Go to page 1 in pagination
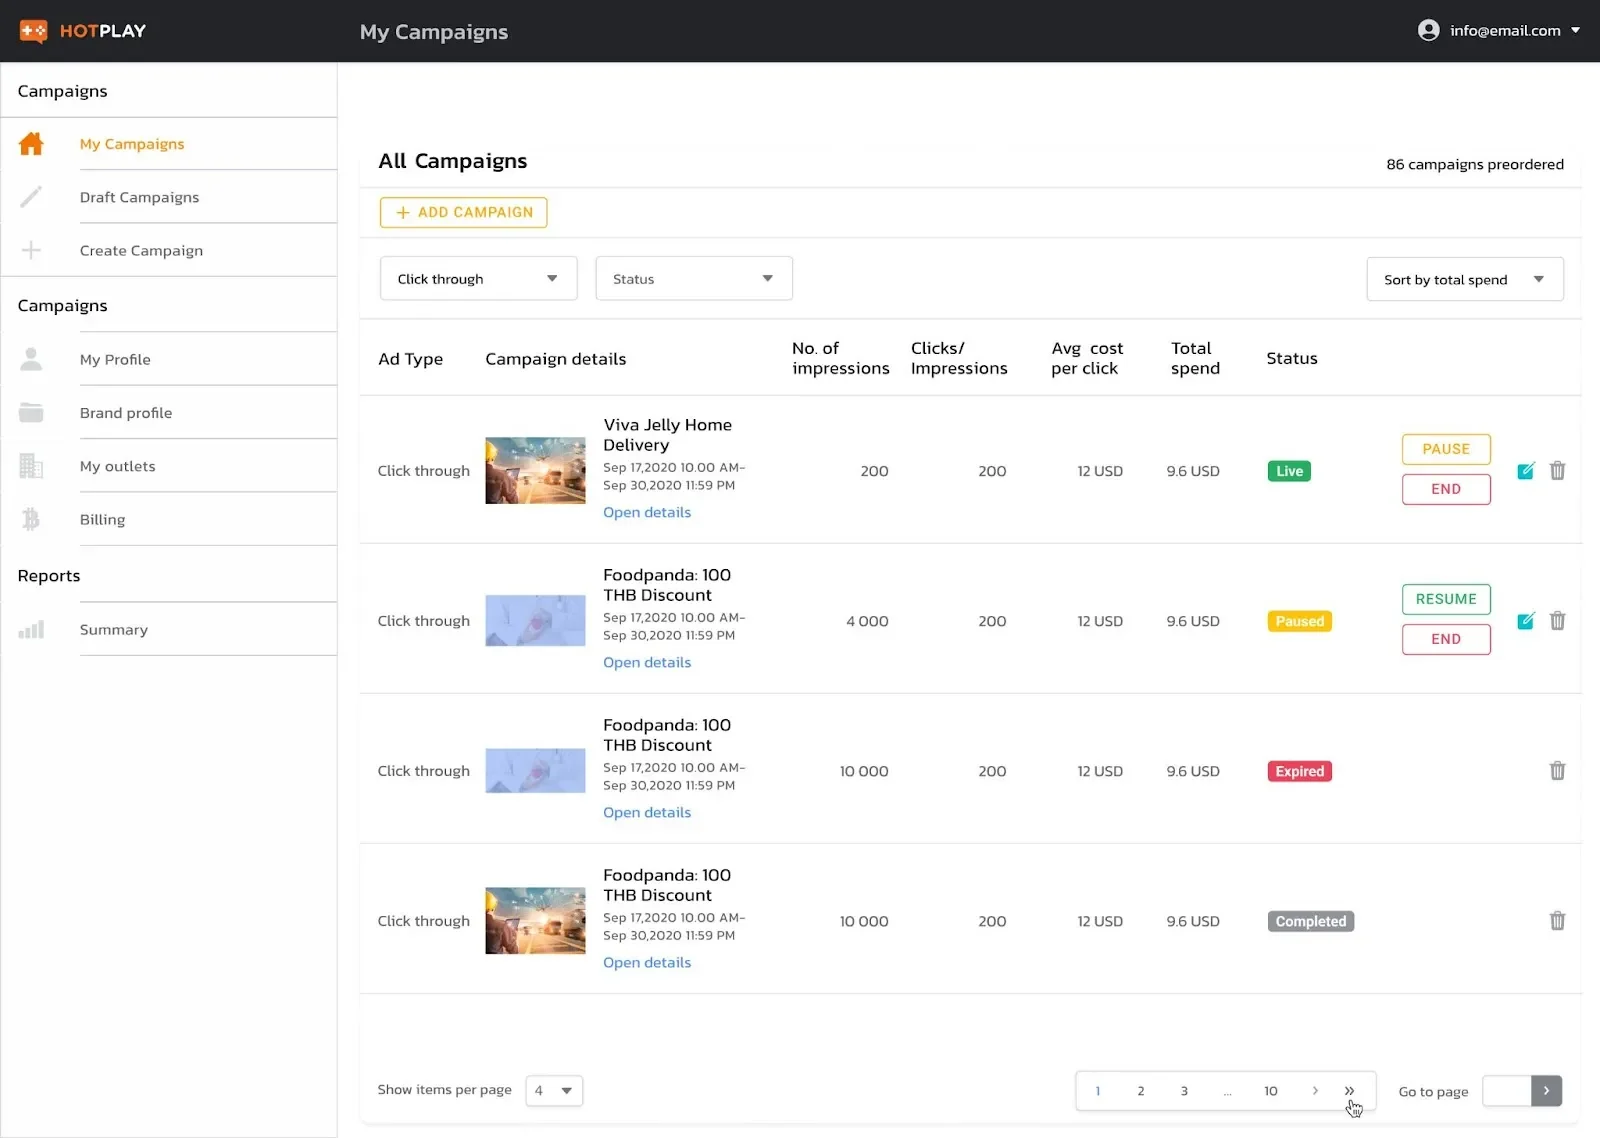The height and width of the screenshot is (1138, 1600). tap(1098, 1091)
